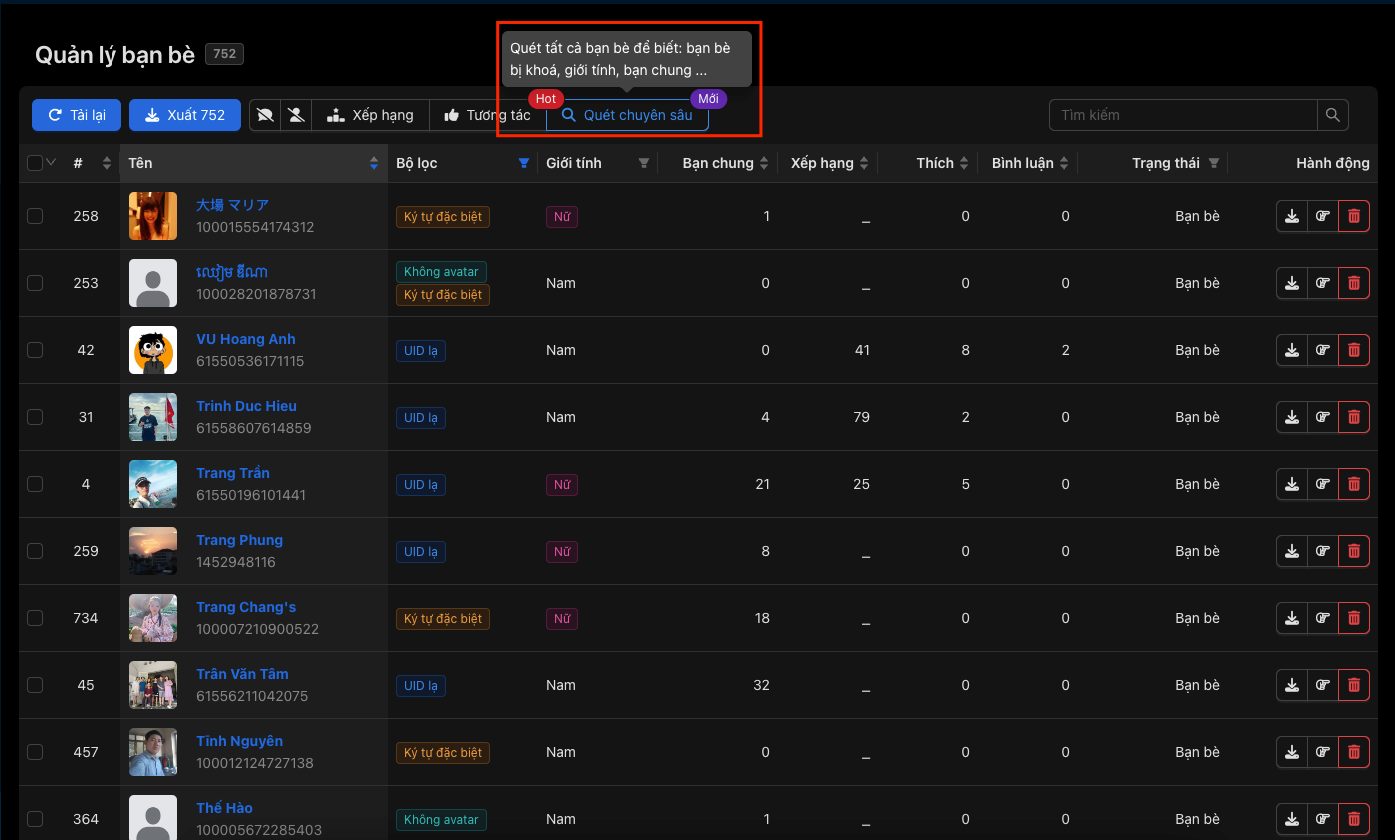
Task: Check the box for VU Hoang Anh
Action: (x=35, y=350)
